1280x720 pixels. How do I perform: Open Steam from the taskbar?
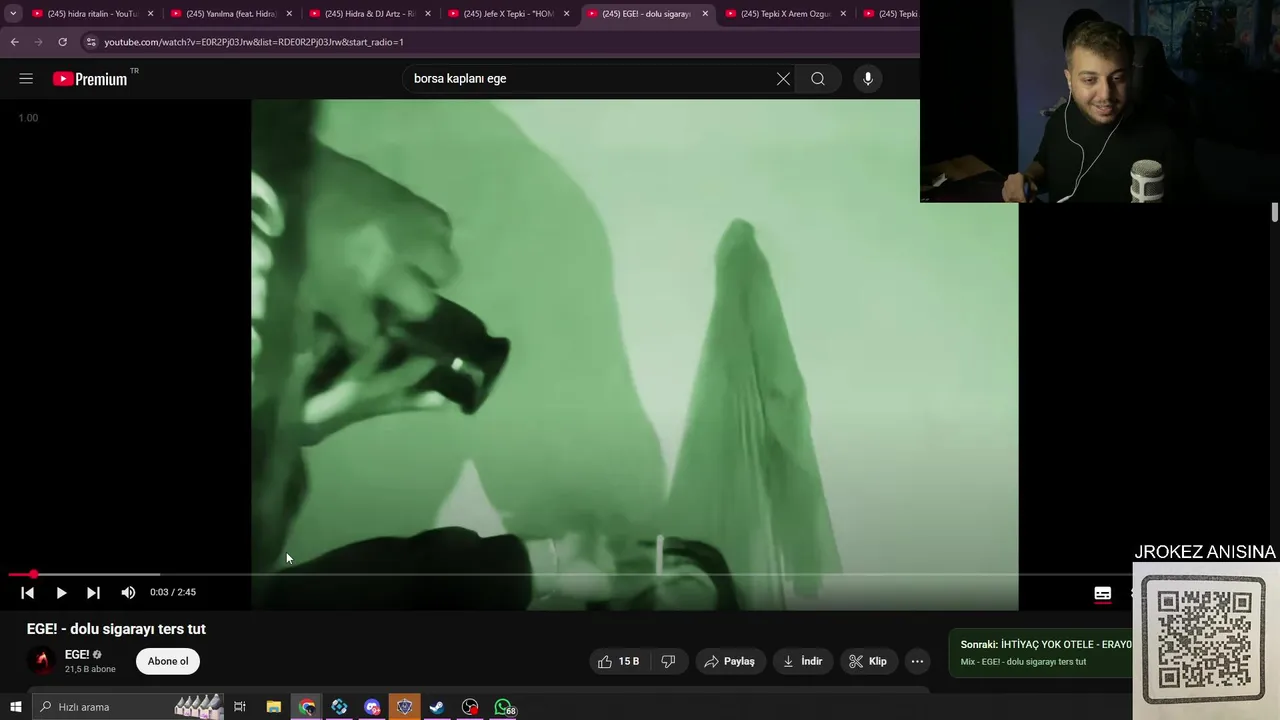click(x=437, y=707)
